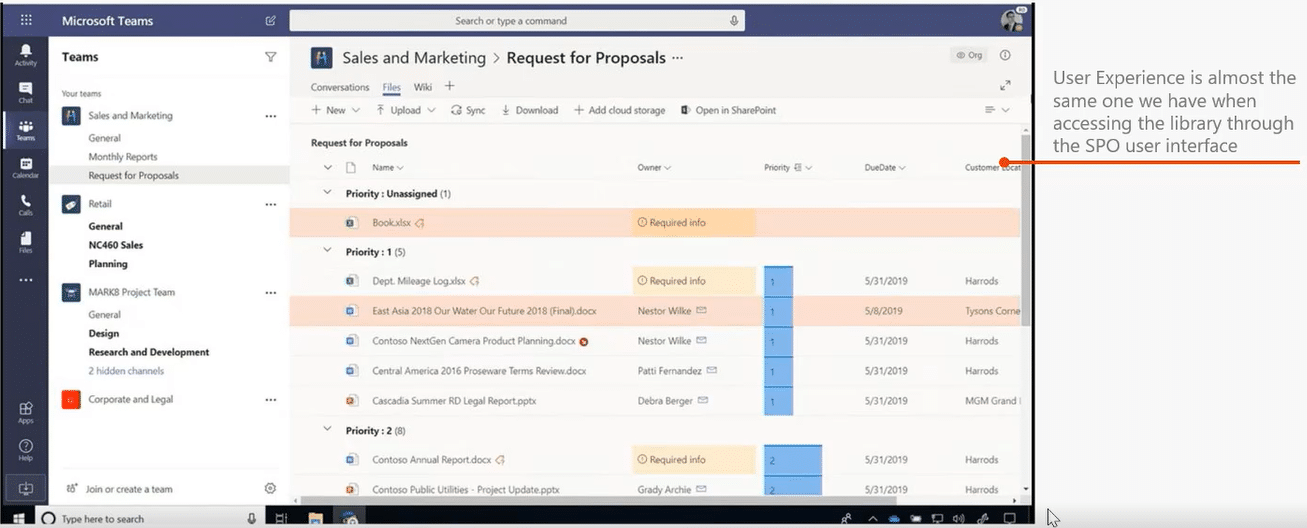Add a new tab with the plus icon
Viewport: 1307px width, 528px height.
point(450,87)
